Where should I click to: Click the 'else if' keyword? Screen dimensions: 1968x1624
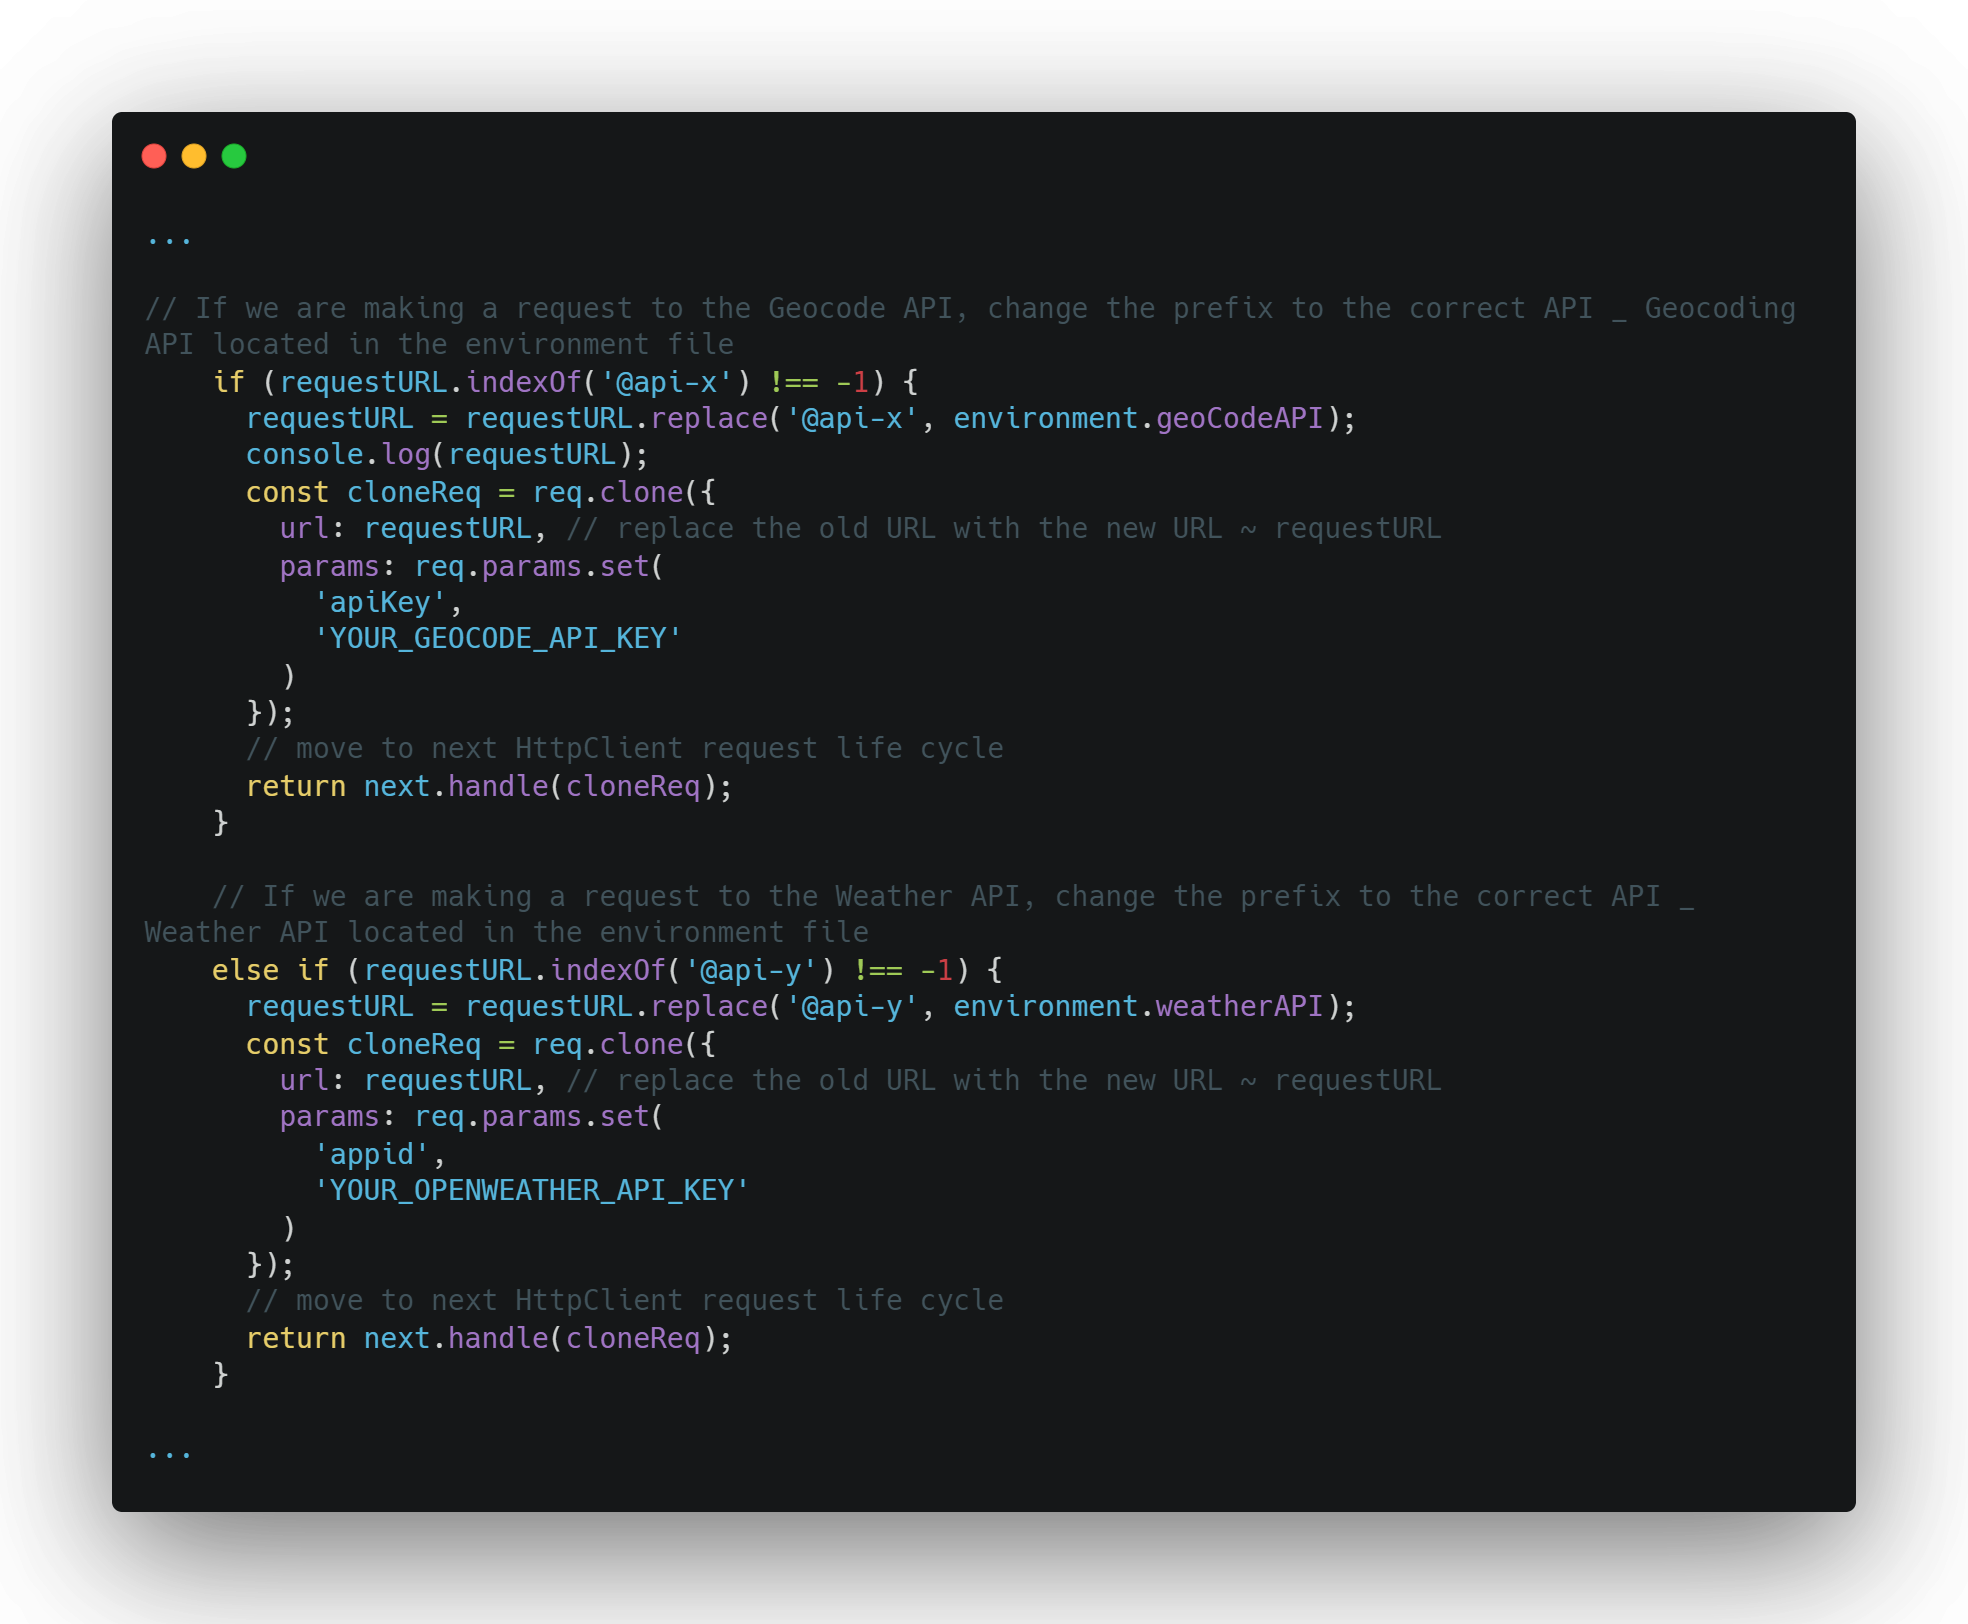270,970
